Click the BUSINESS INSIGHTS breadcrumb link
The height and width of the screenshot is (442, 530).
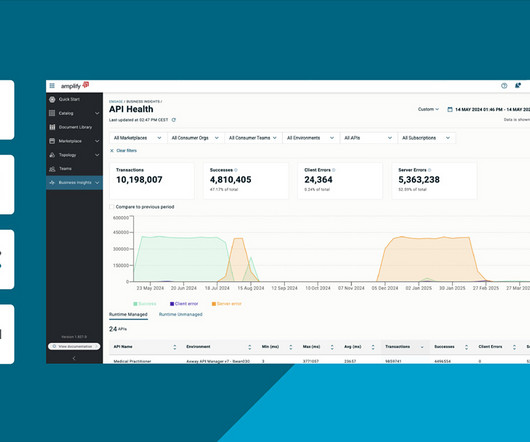coord(143,101)
